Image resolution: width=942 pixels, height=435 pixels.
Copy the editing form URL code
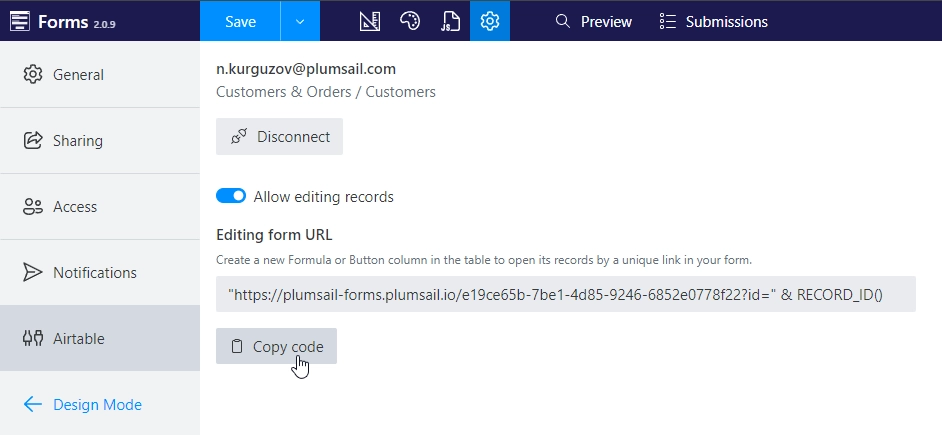coord(276,346)
